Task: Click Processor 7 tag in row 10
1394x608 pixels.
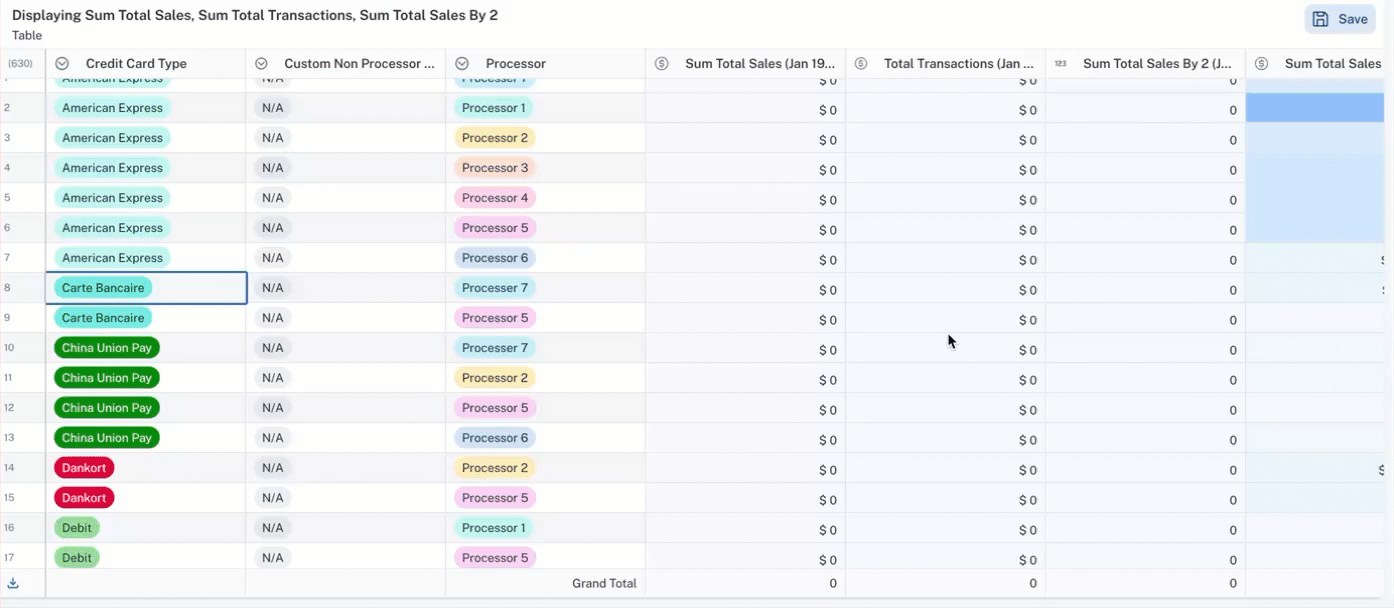Action: [495, 348]
